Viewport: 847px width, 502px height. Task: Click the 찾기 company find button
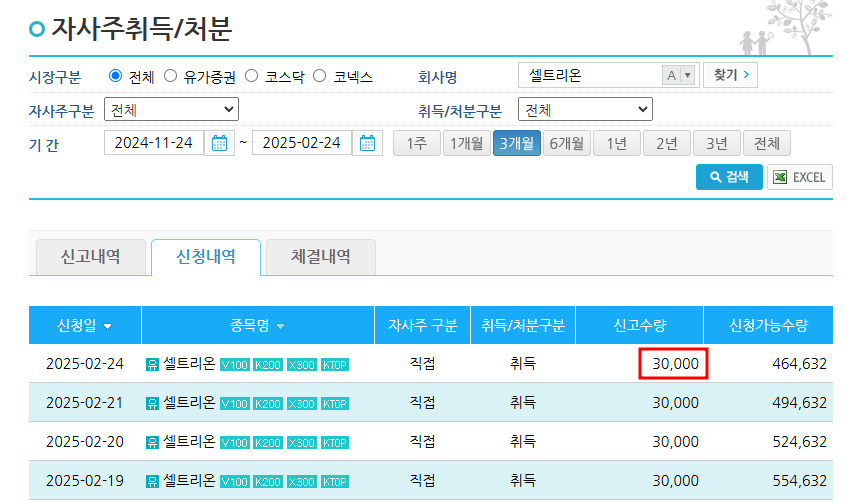(x=730, y=75)
